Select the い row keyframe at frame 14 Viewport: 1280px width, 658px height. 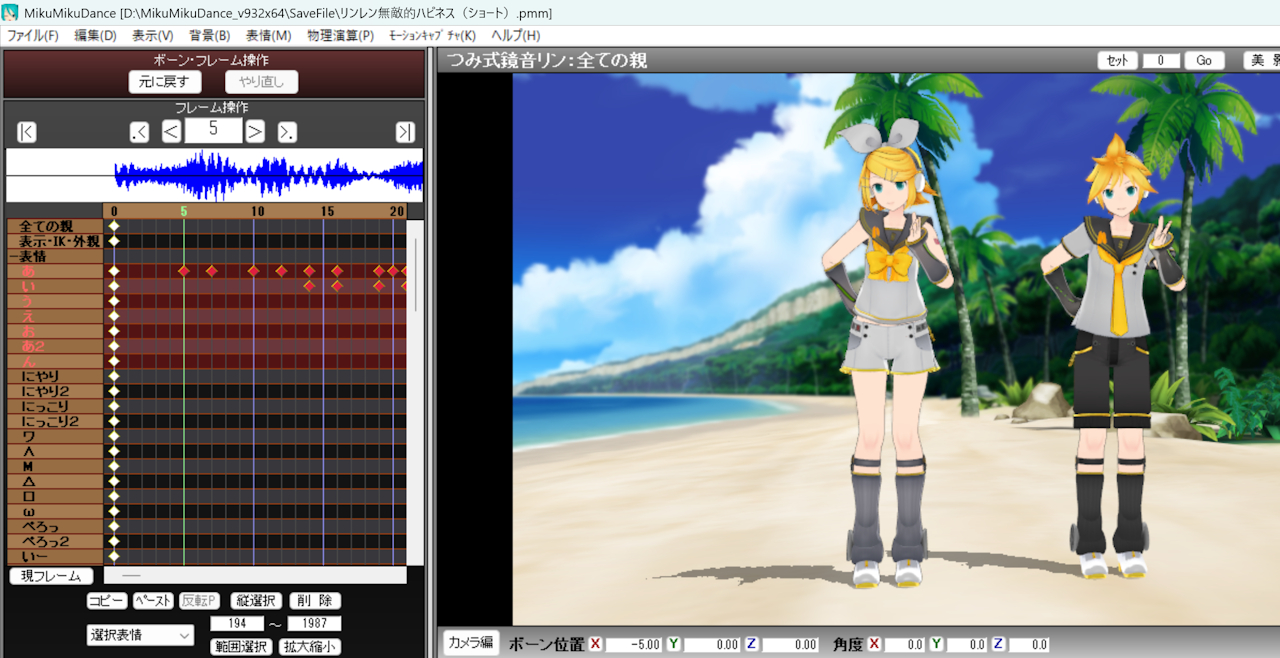[309, 286]
